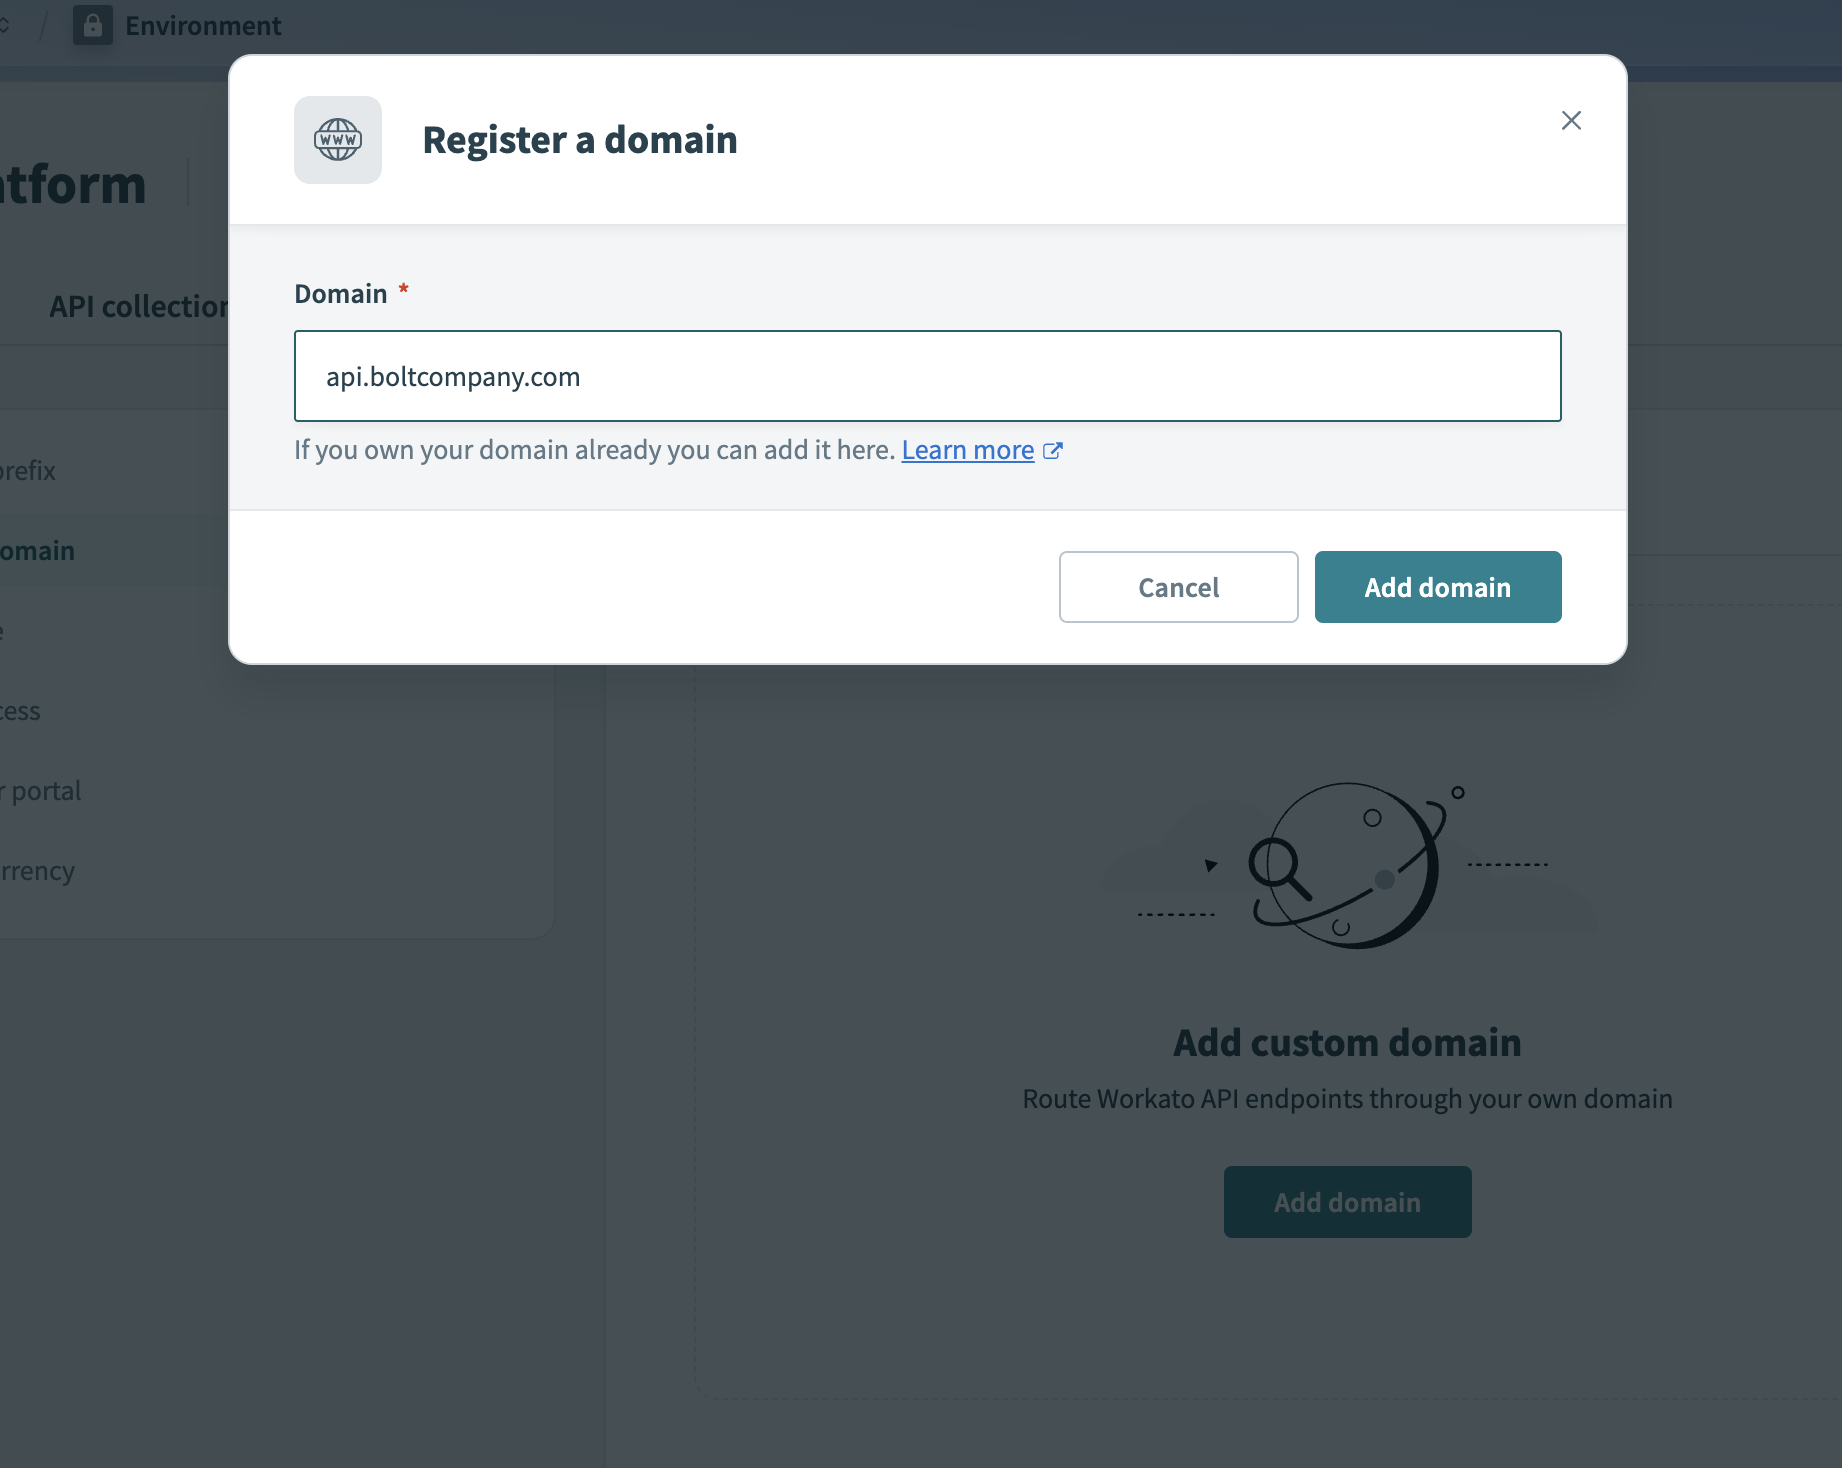Select the currency sidebar item

point(37,870)
